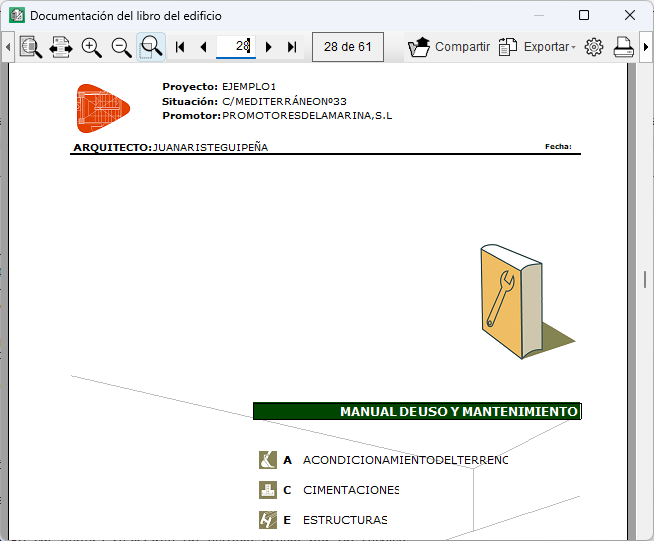Click the address 'C/MEDITERRÁNEONº33'
Screen dimensions: 654x541
tap(284, 101)
